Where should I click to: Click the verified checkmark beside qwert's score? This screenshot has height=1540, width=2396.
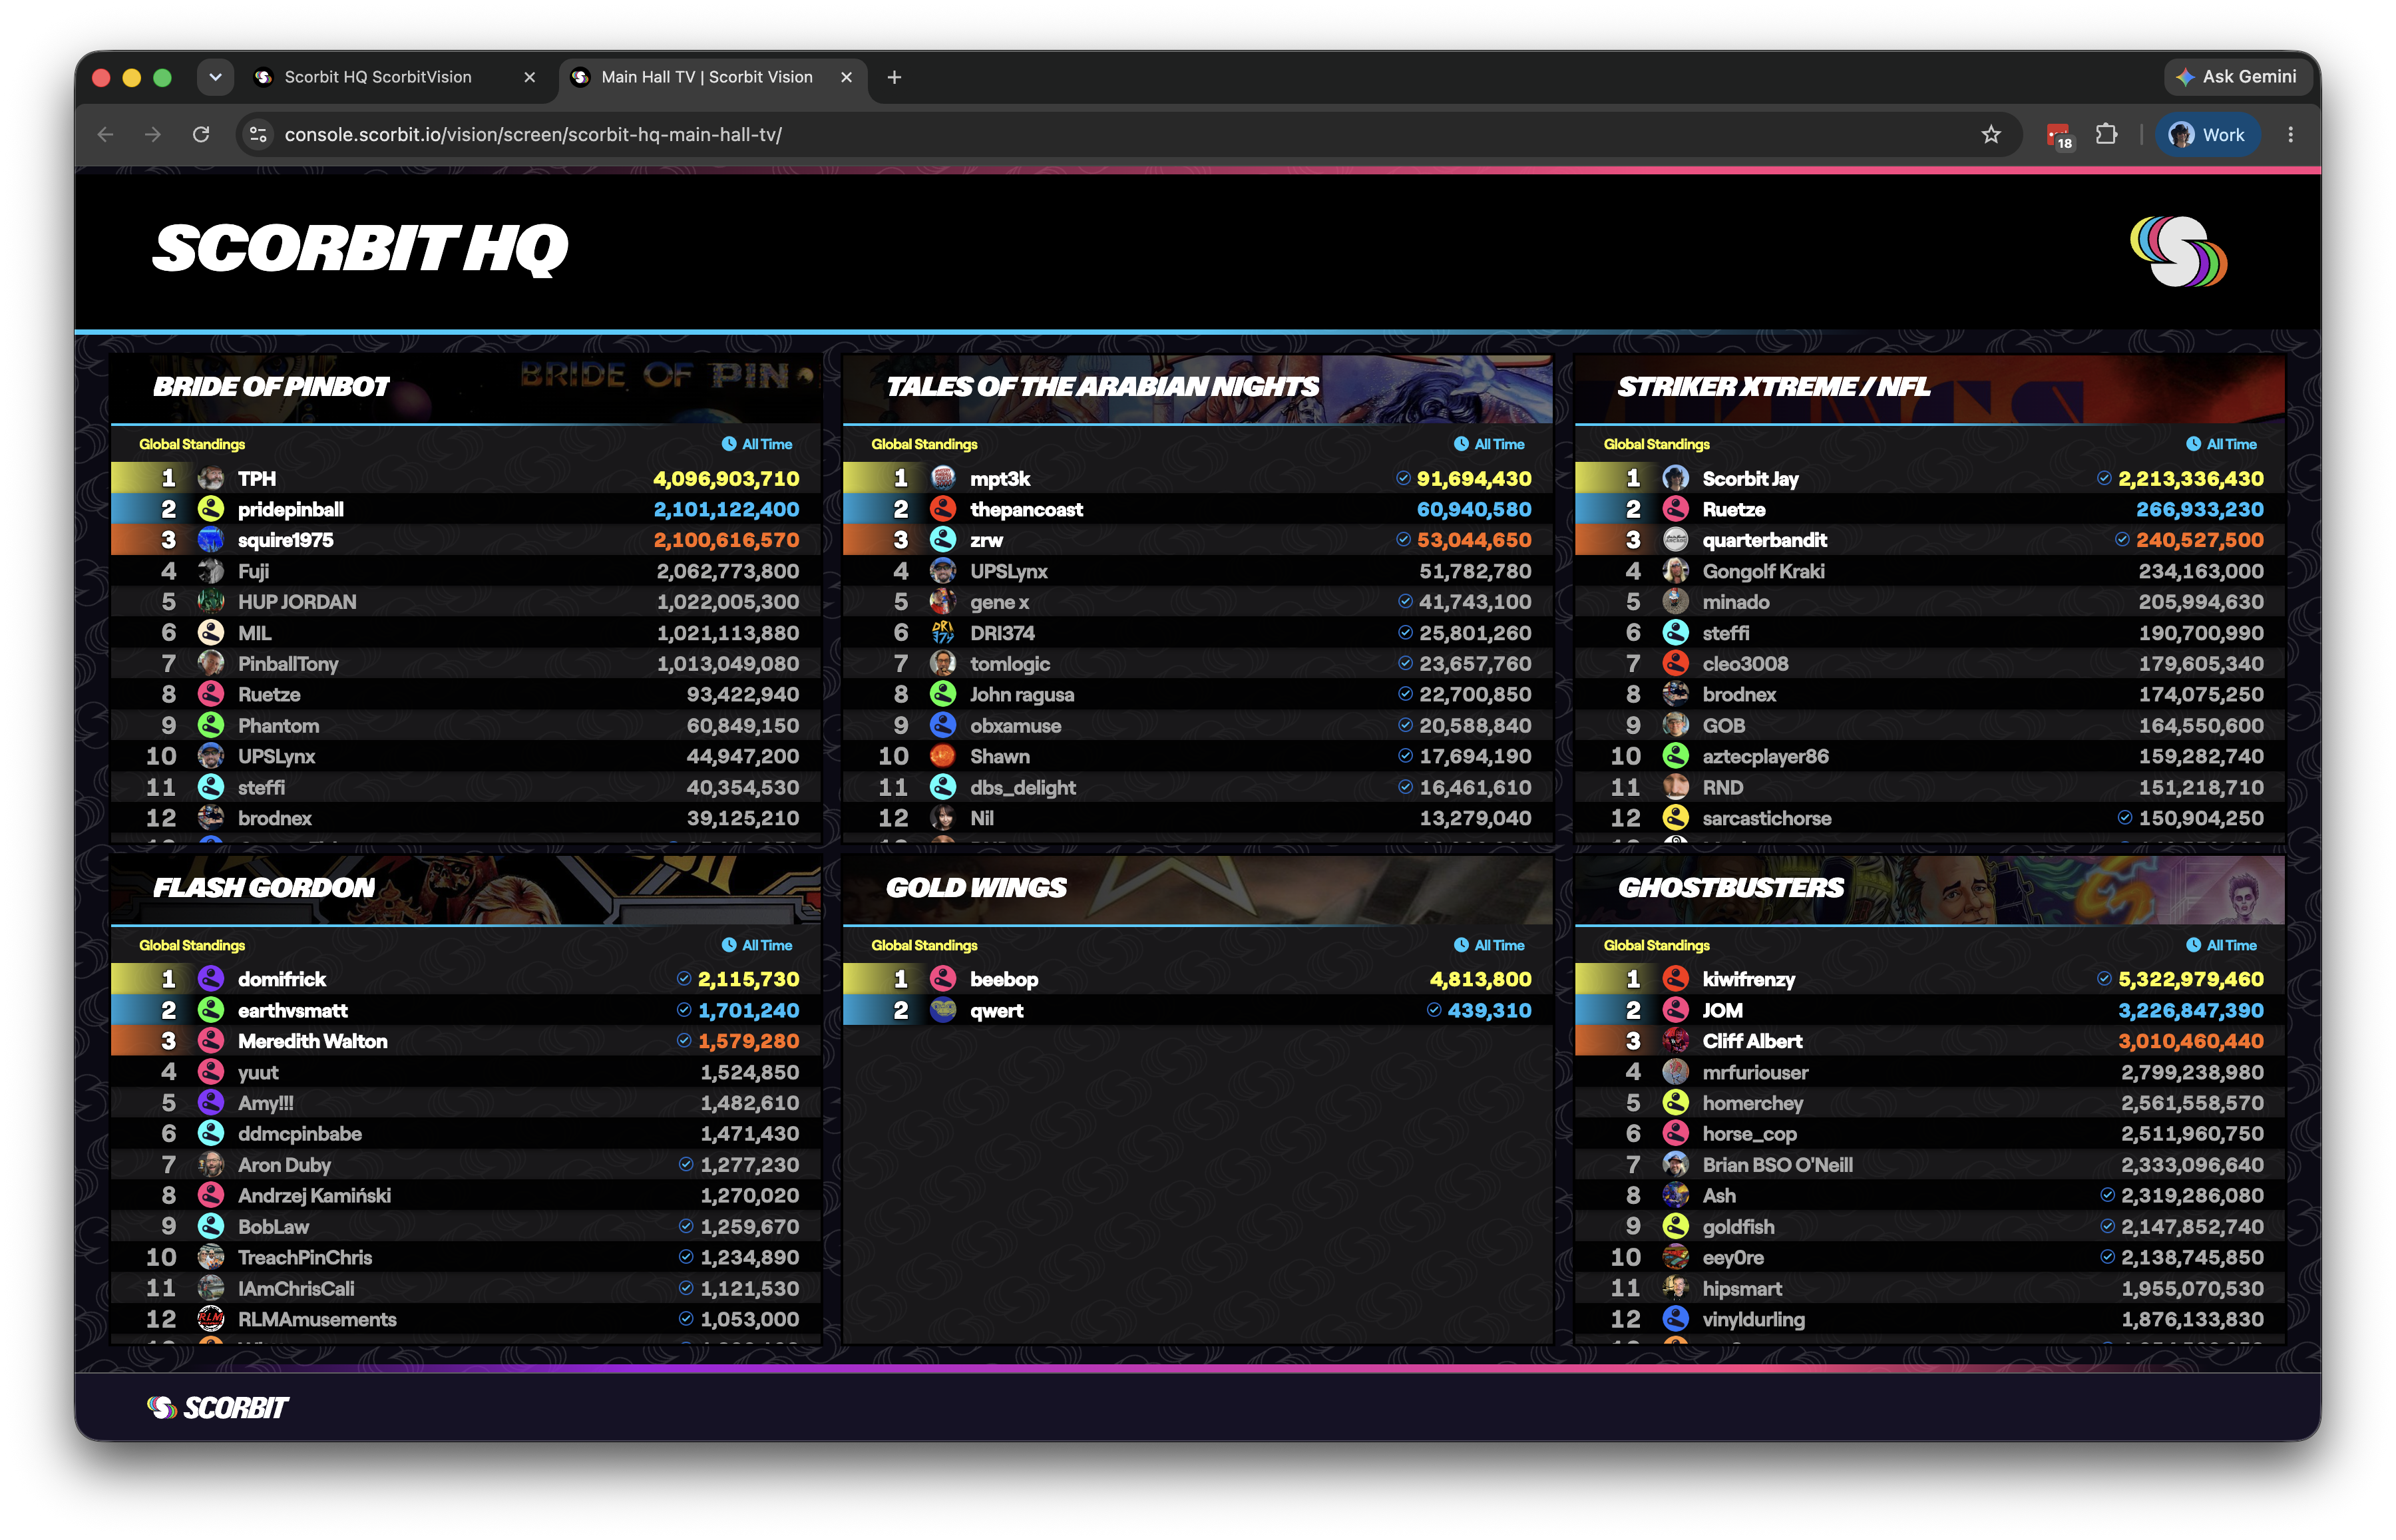coord(1434,1010)
